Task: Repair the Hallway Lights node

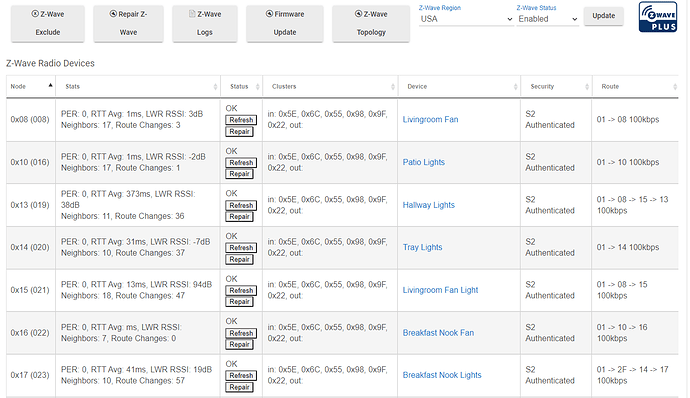Action: pyautogui.click(x=239, y=217)
